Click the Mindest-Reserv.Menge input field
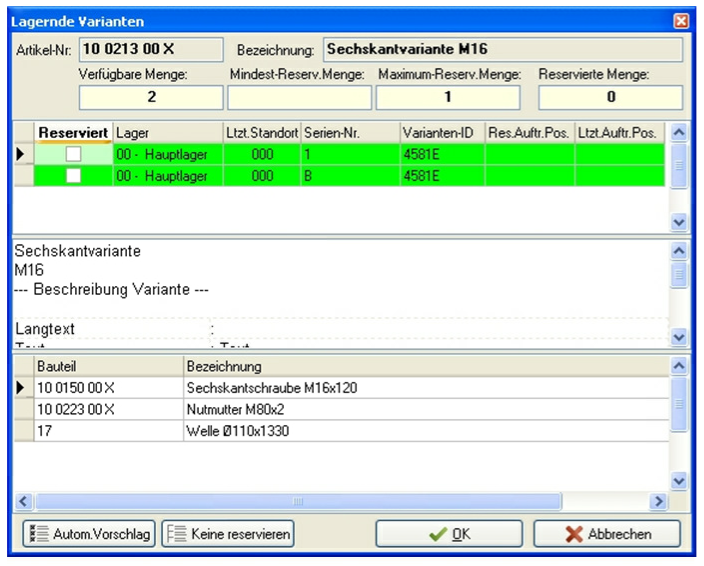 tap(297, 97)
